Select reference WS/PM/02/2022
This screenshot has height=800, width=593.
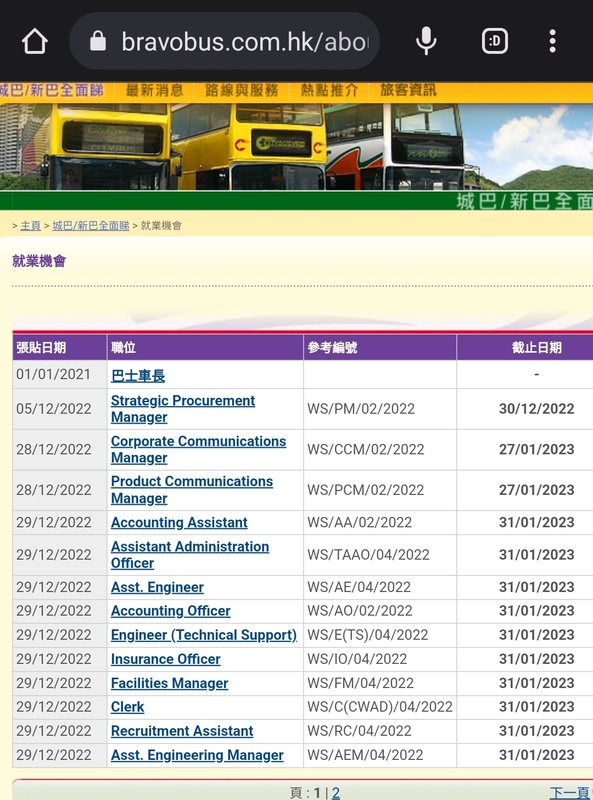pyautogui.click(x=361, y=409)
